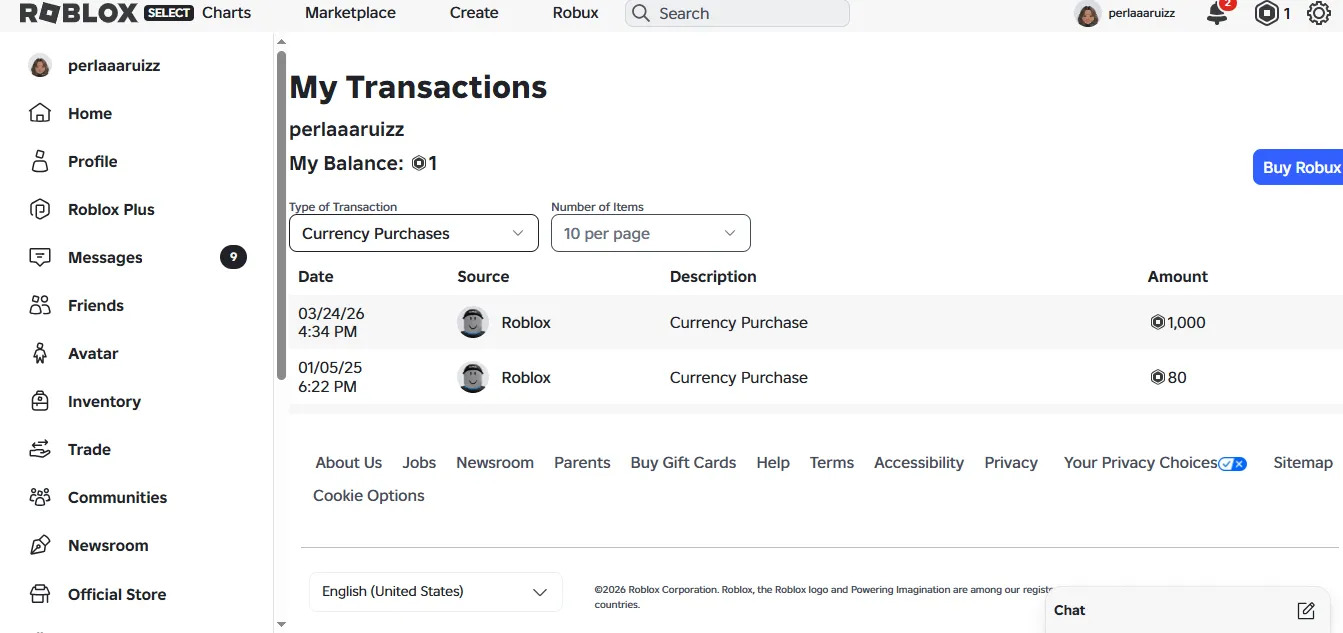This screenshot has height=633, width=1343.
Task: Expand the Type of Transaction dropdown
Action: click(414, 233)
